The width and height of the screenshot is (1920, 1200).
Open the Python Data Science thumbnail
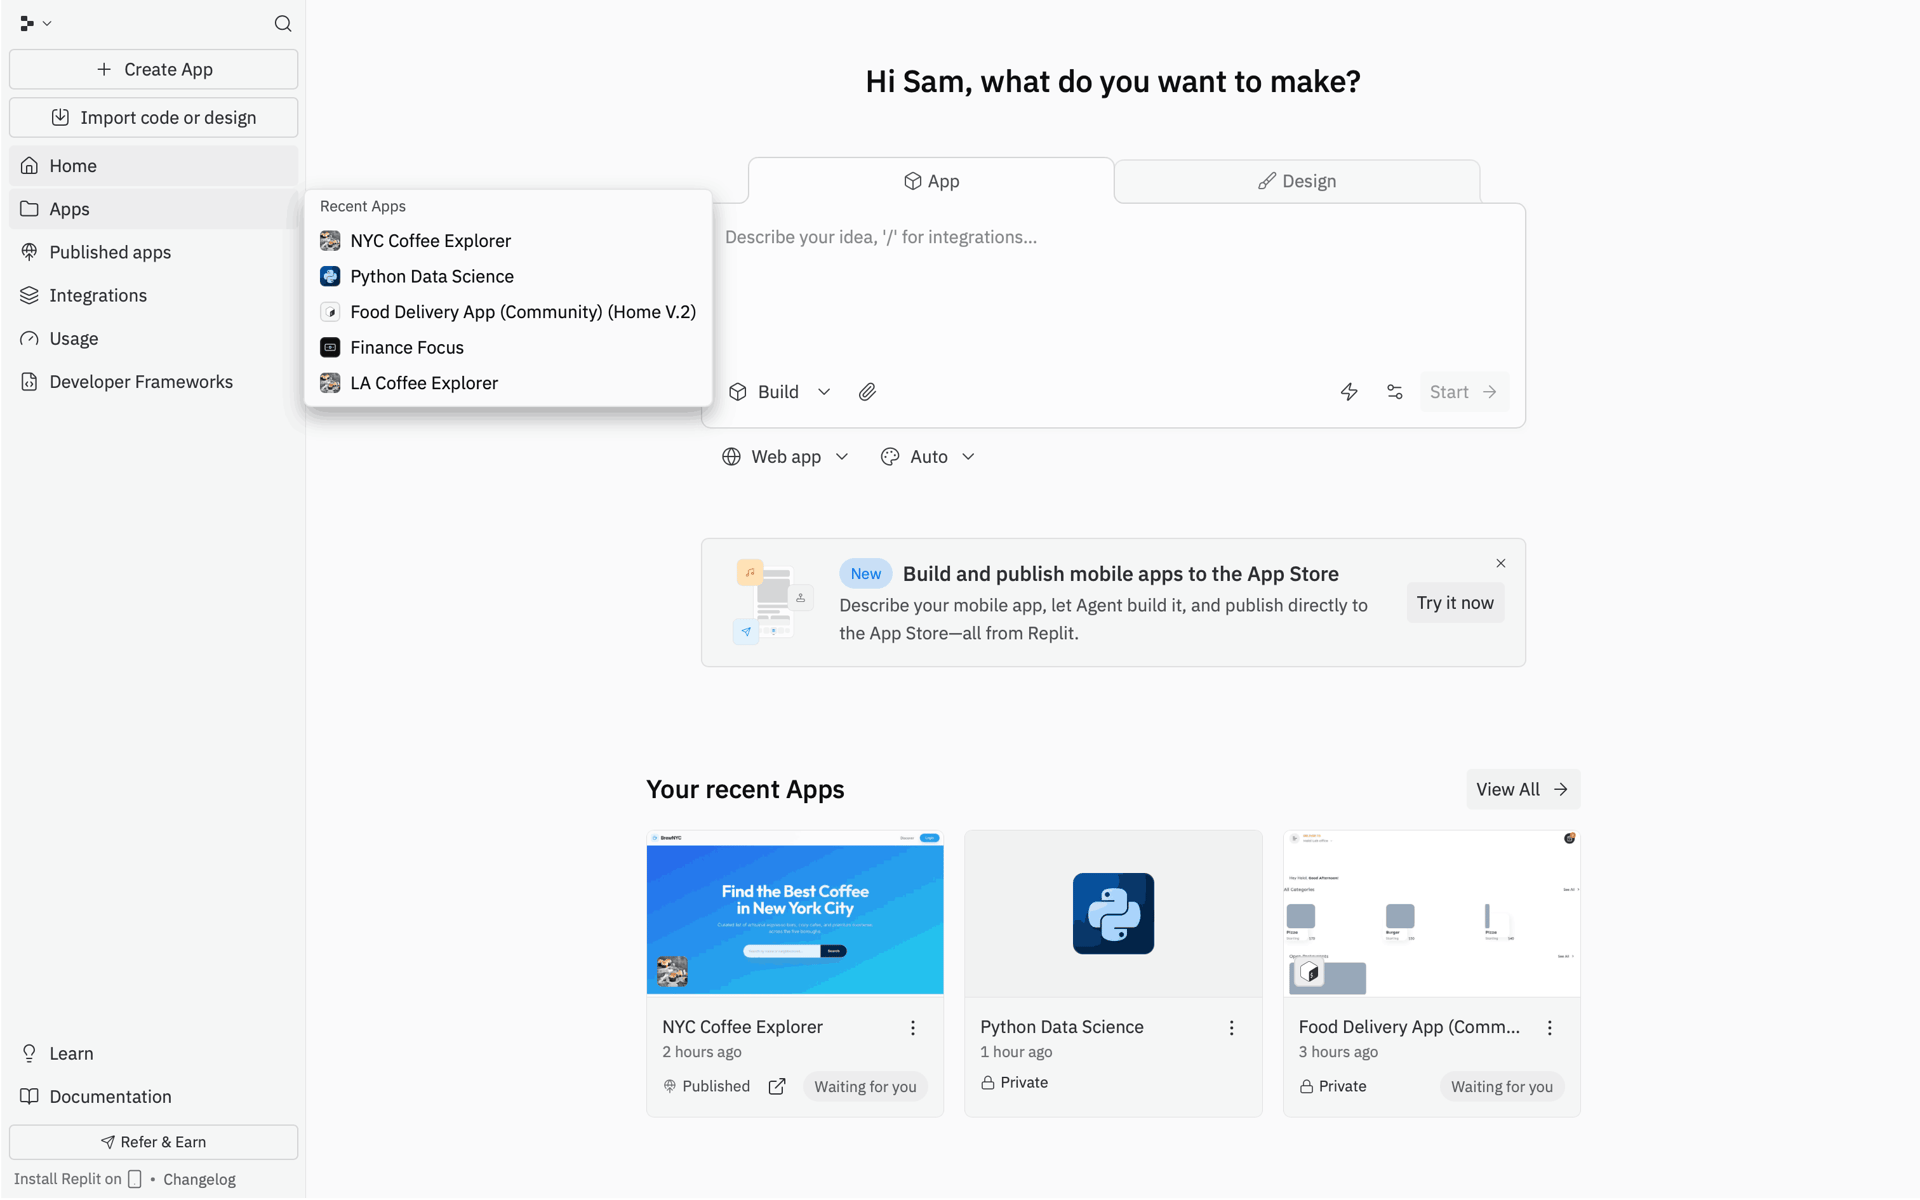point(1113,913)
